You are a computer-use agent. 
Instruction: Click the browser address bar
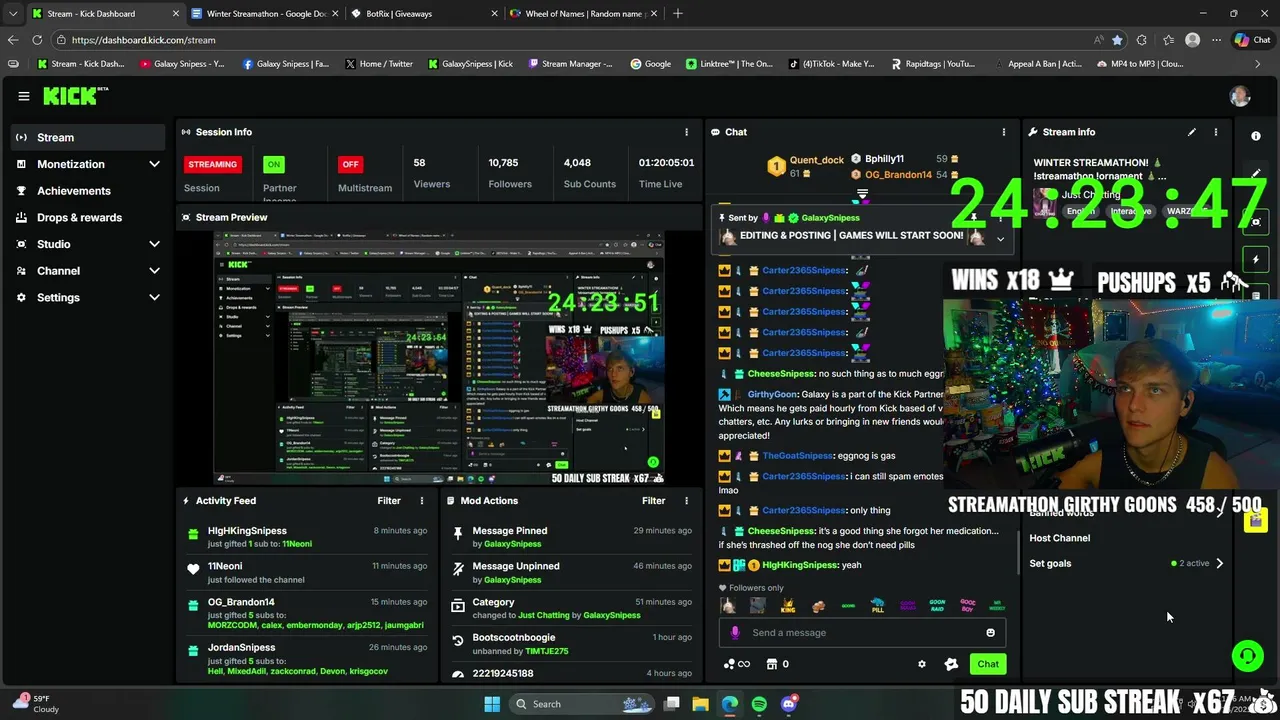[580, 40]
